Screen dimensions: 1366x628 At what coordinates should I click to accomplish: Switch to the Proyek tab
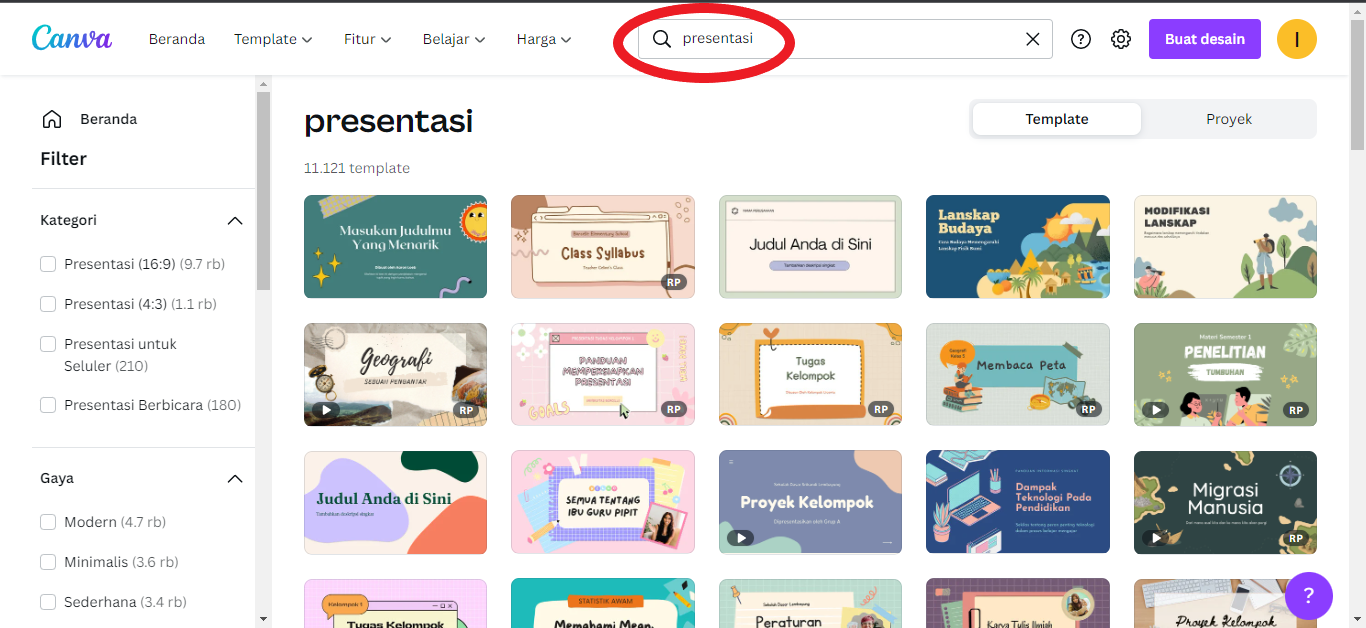tap(1229, 119)
